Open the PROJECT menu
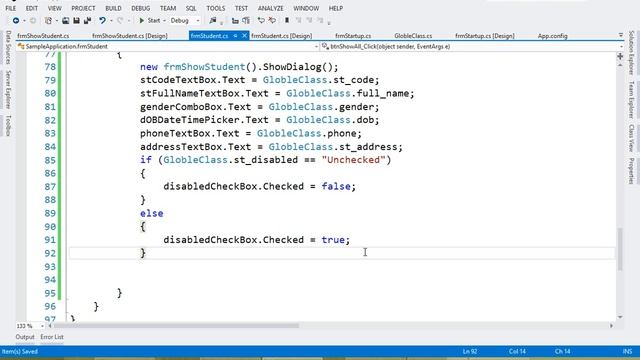Screen dimensions: 640x360 (x=83, y=8)
